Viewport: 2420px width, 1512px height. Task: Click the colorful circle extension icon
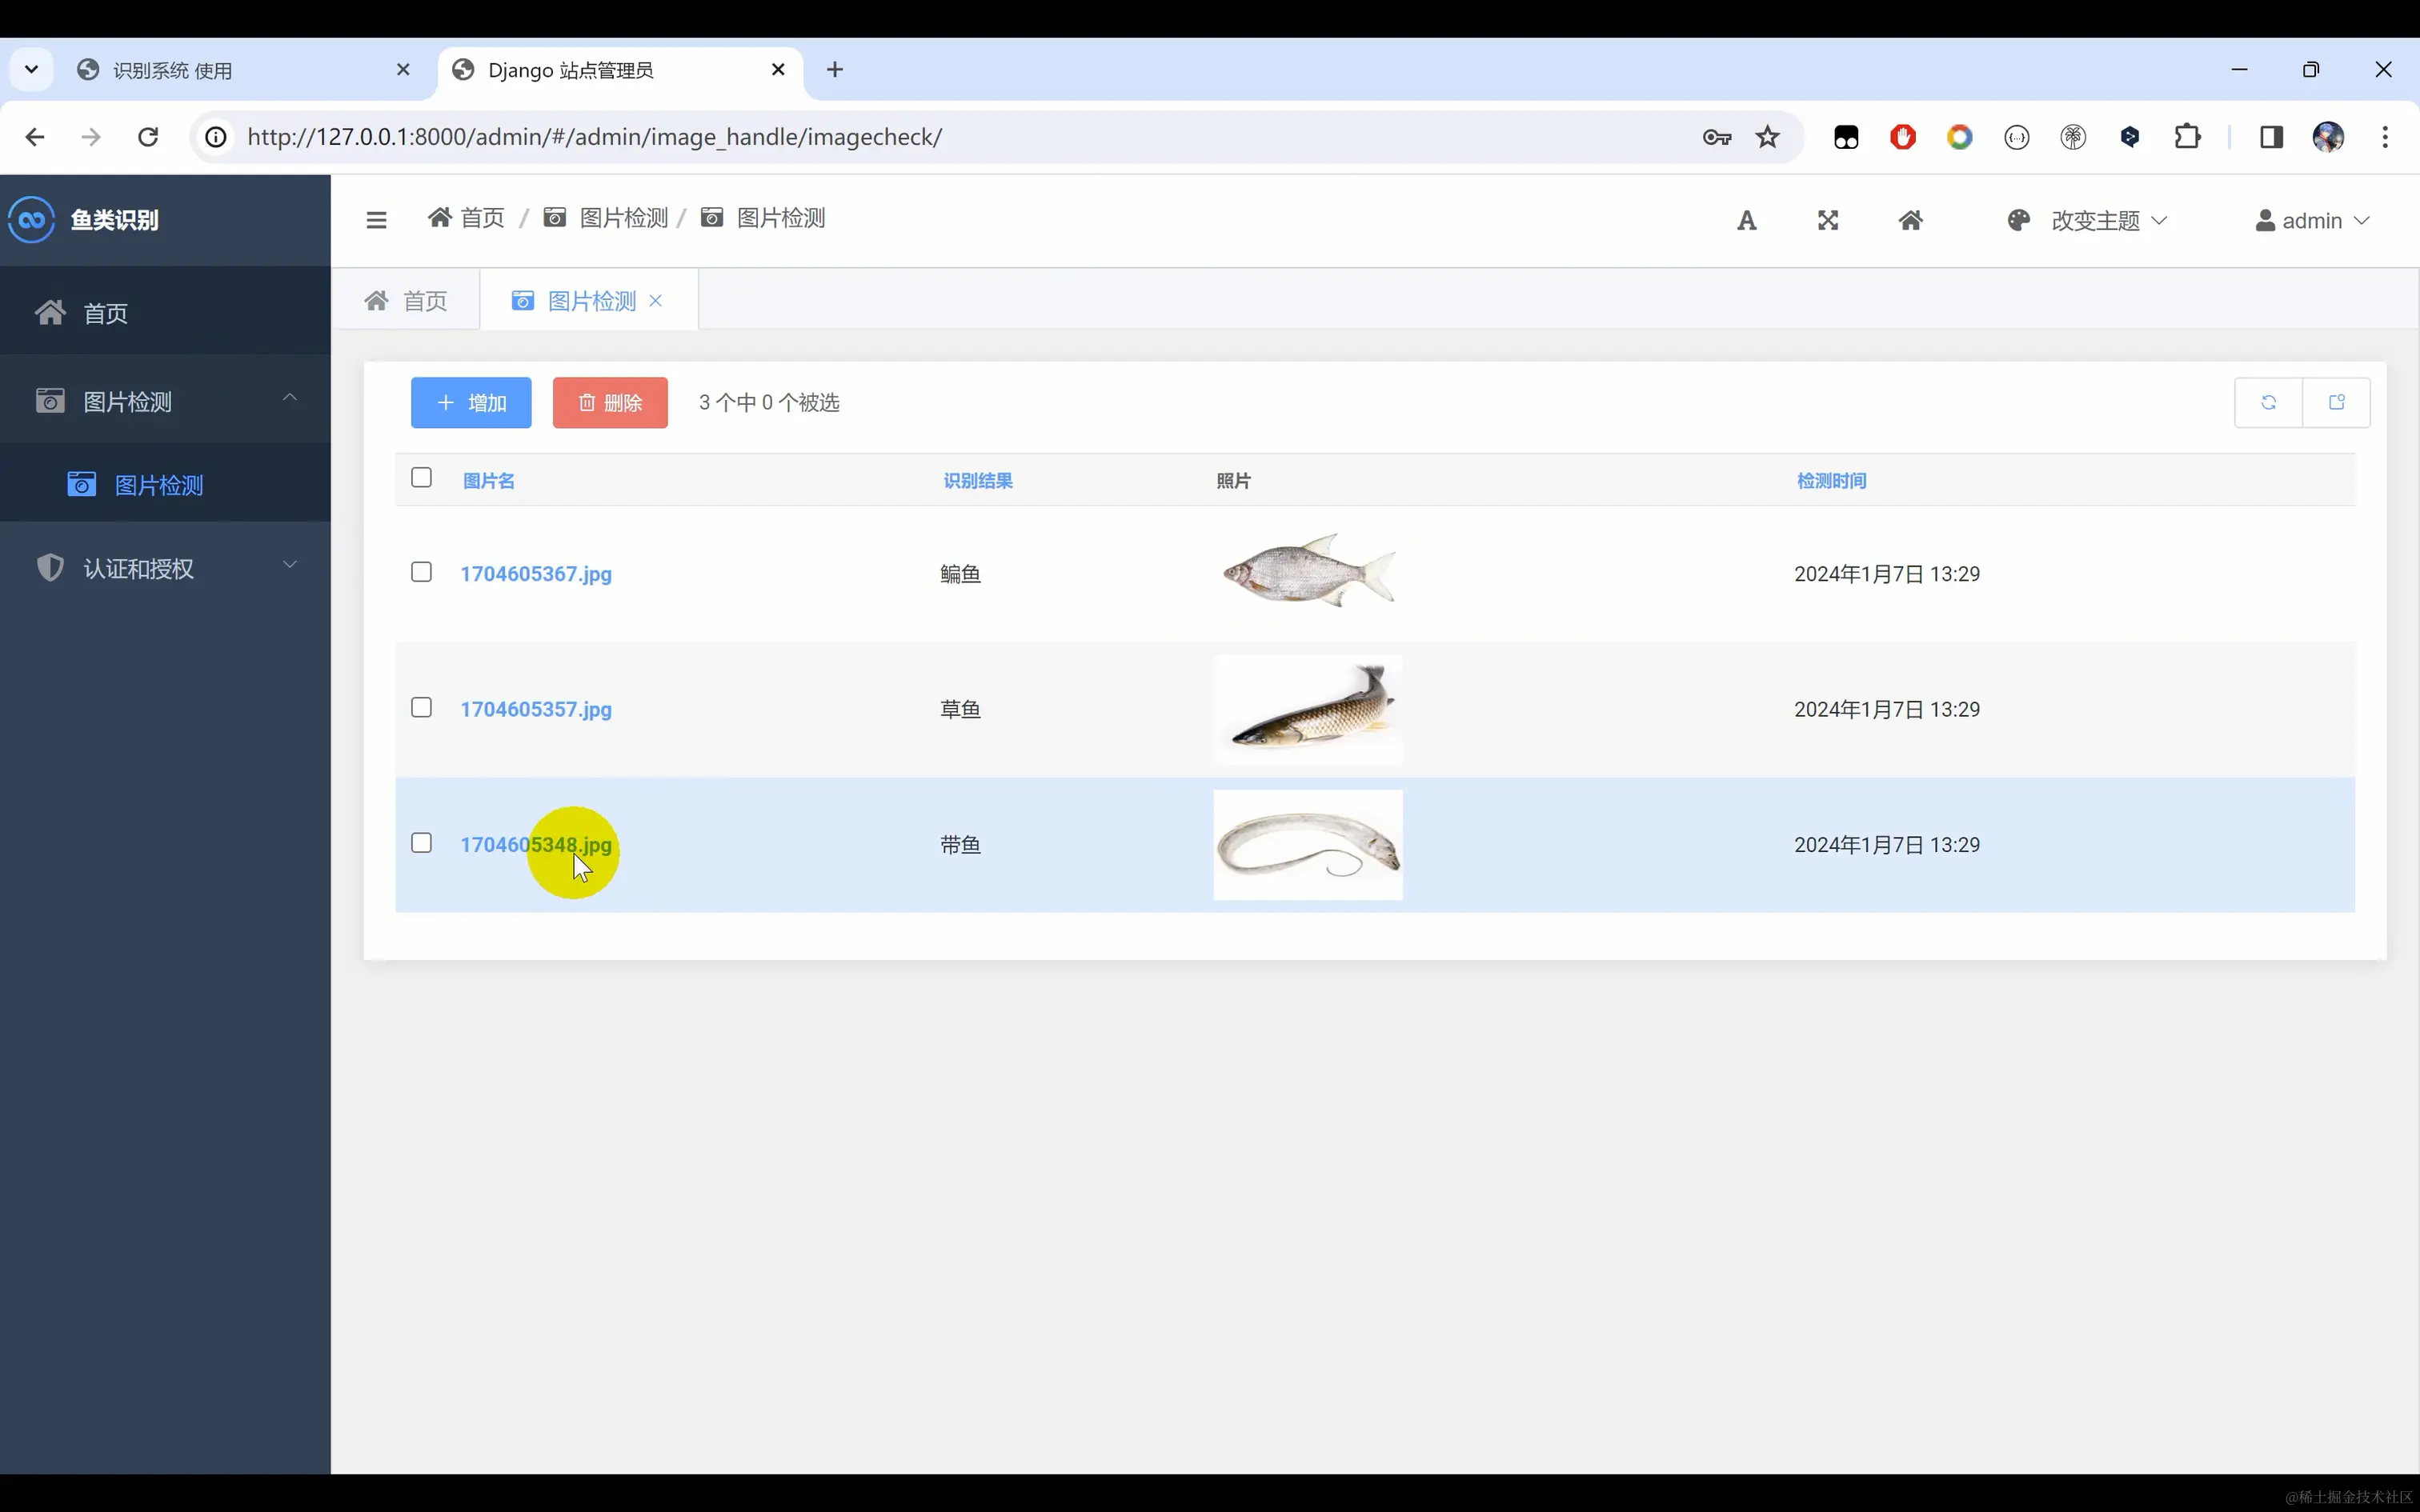pos(1959,137)
